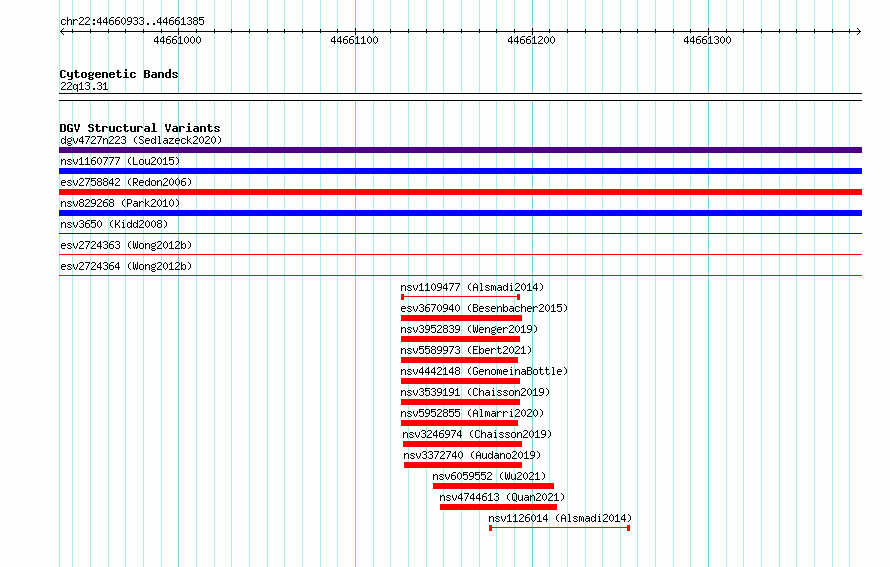Open nsv5952855 (Almarri2020) label

(472, 413)
